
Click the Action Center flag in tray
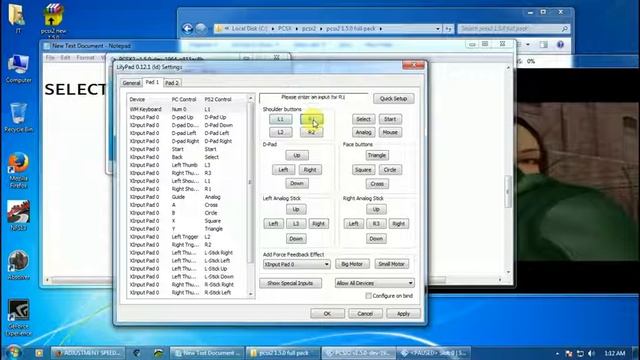[569, 353]
